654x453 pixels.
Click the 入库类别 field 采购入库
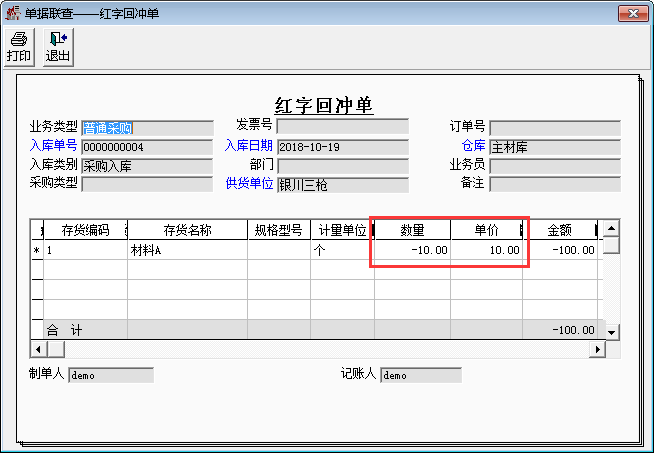click(147, 166)
